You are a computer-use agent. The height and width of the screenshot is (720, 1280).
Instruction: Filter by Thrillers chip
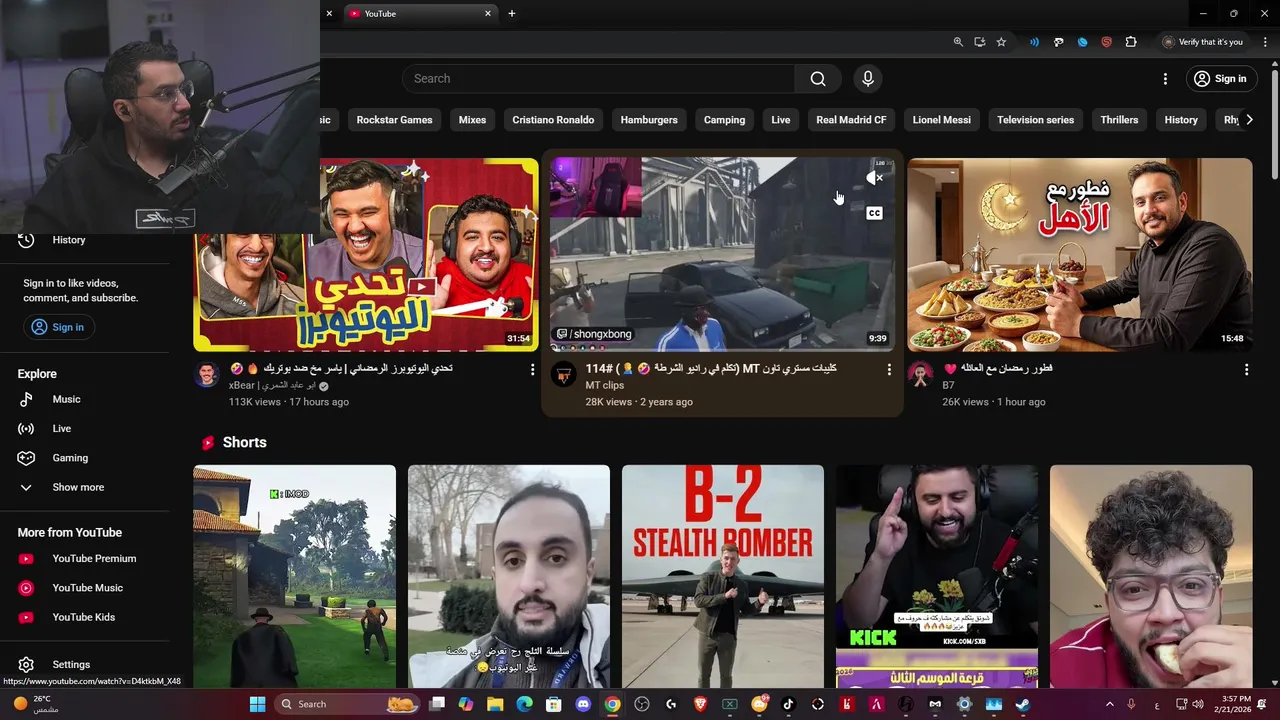point(1119,120)
